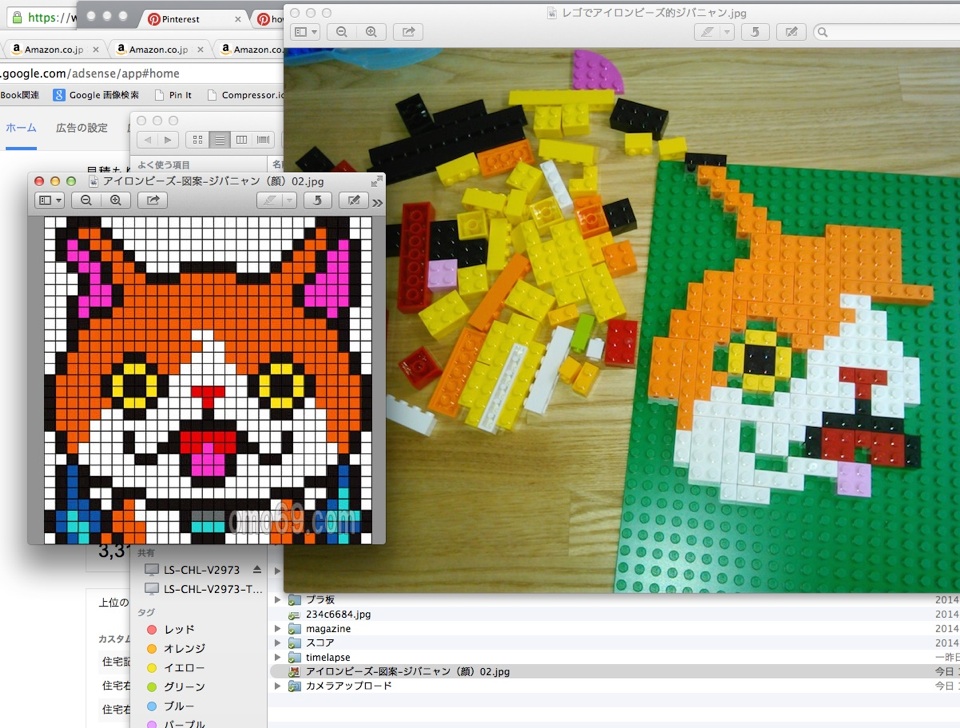Viewport: 960px width, 728px height.
Task: Show edit toolbar in ジバニャン（顔）02.jpg window
Action: [353, 200]
